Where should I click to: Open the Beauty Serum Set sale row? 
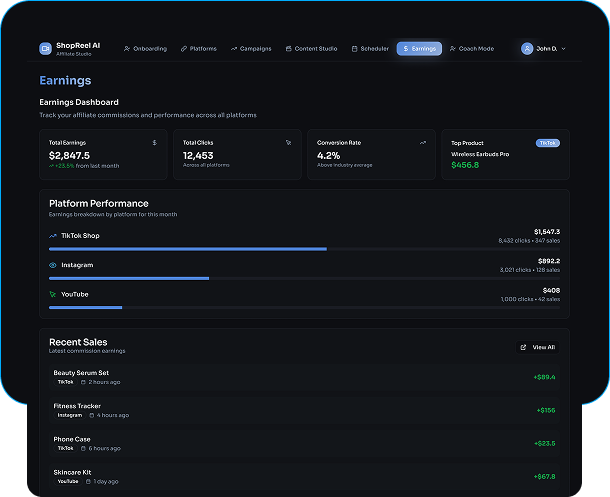tap(304, 377)
